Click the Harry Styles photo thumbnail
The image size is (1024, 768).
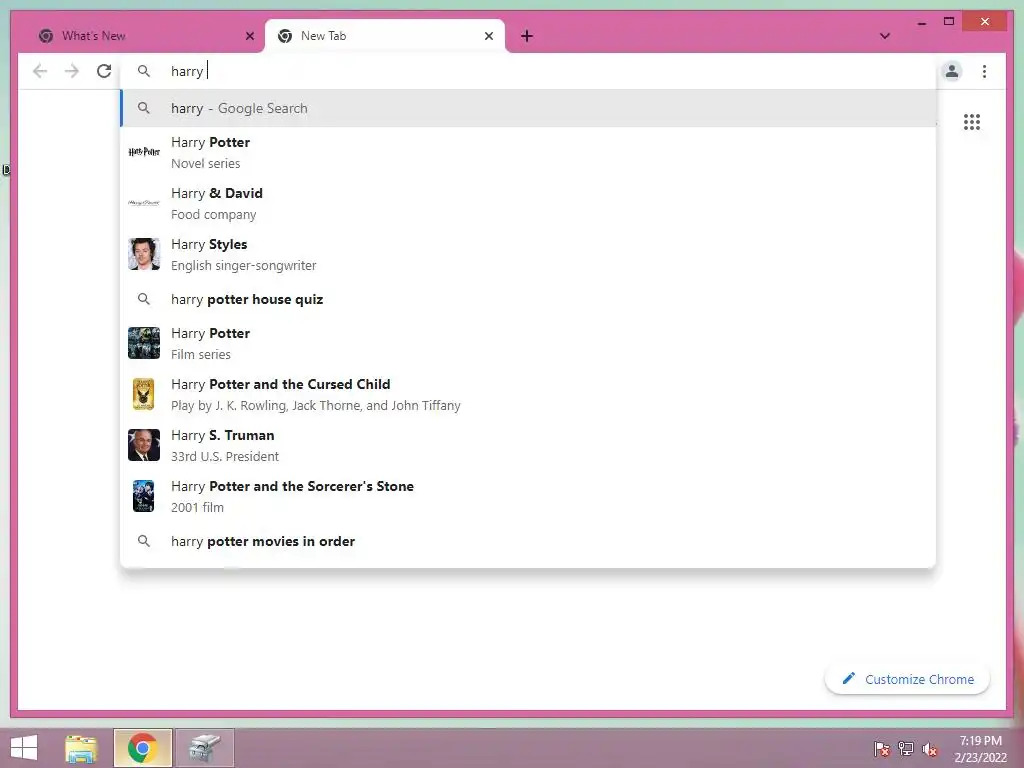point(144,254)
